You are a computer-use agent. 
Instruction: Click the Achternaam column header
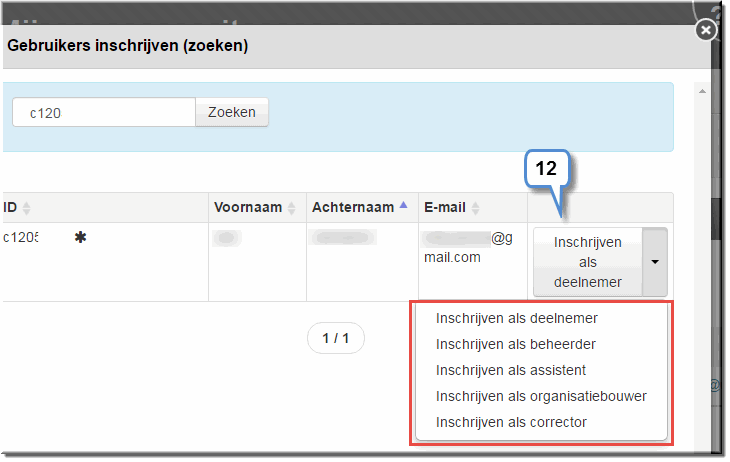click(362, 208)
